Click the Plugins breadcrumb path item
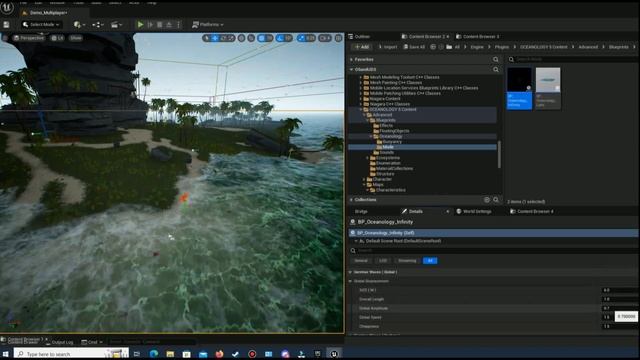640x360 pixels. [x=502, y=47]
